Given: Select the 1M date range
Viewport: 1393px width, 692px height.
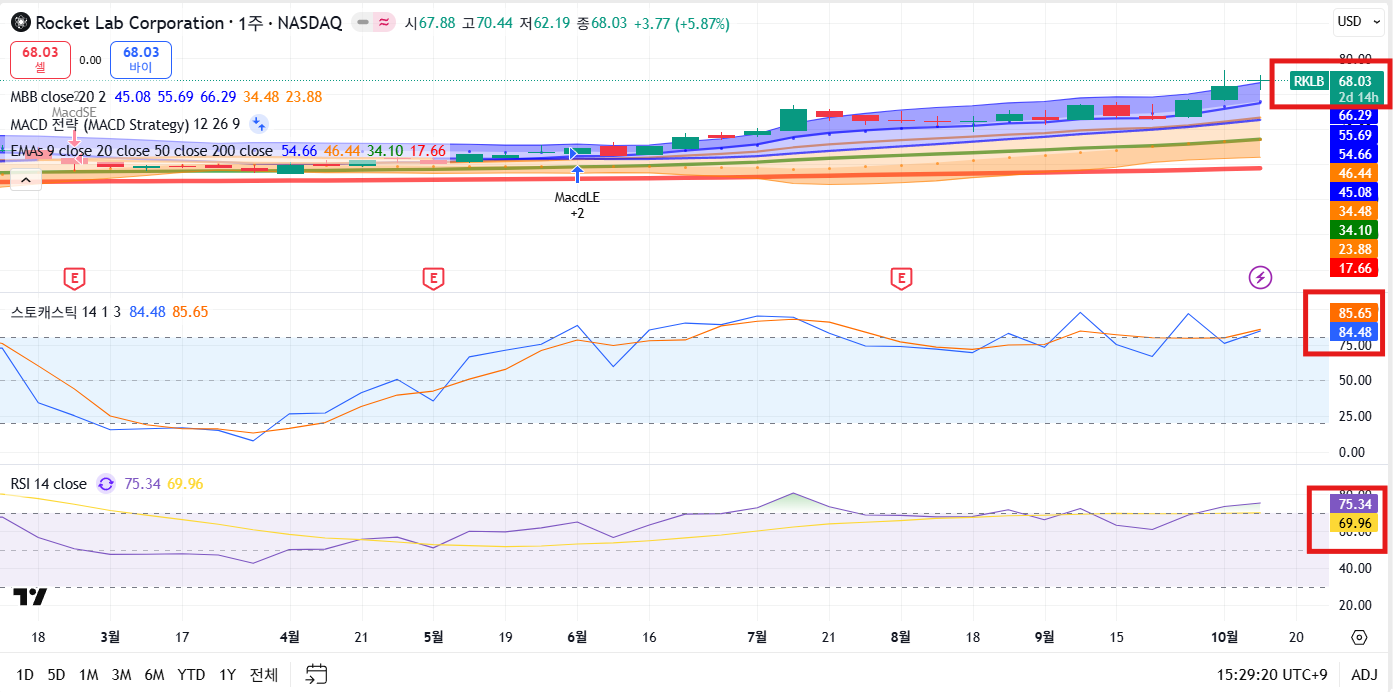Looking at the screenshot, I should pos(88,675).
